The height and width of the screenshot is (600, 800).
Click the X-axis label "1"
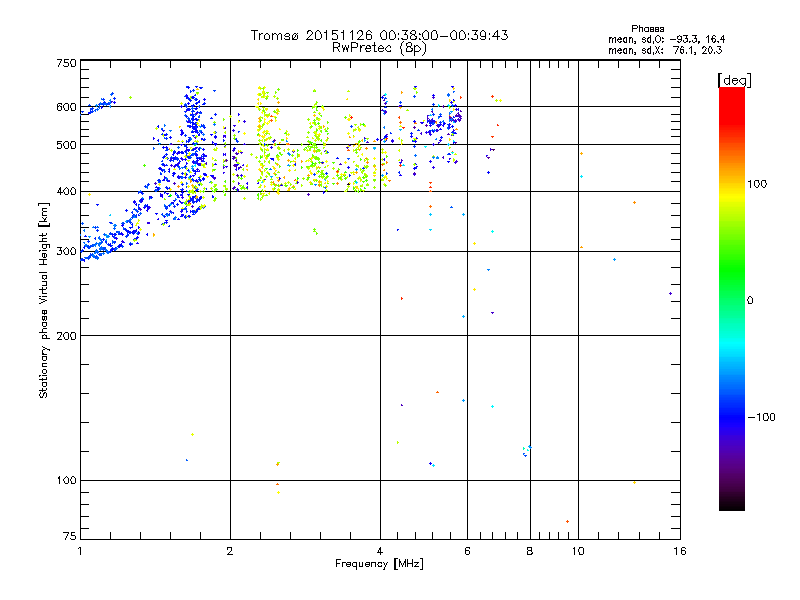[80, 551]
